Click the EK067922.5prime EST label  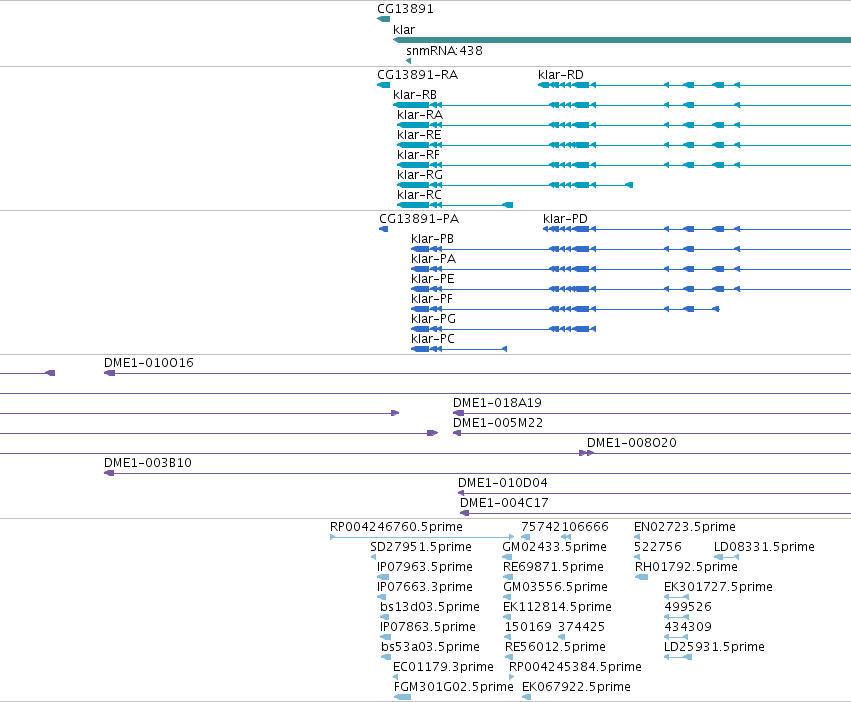(576, 687)
